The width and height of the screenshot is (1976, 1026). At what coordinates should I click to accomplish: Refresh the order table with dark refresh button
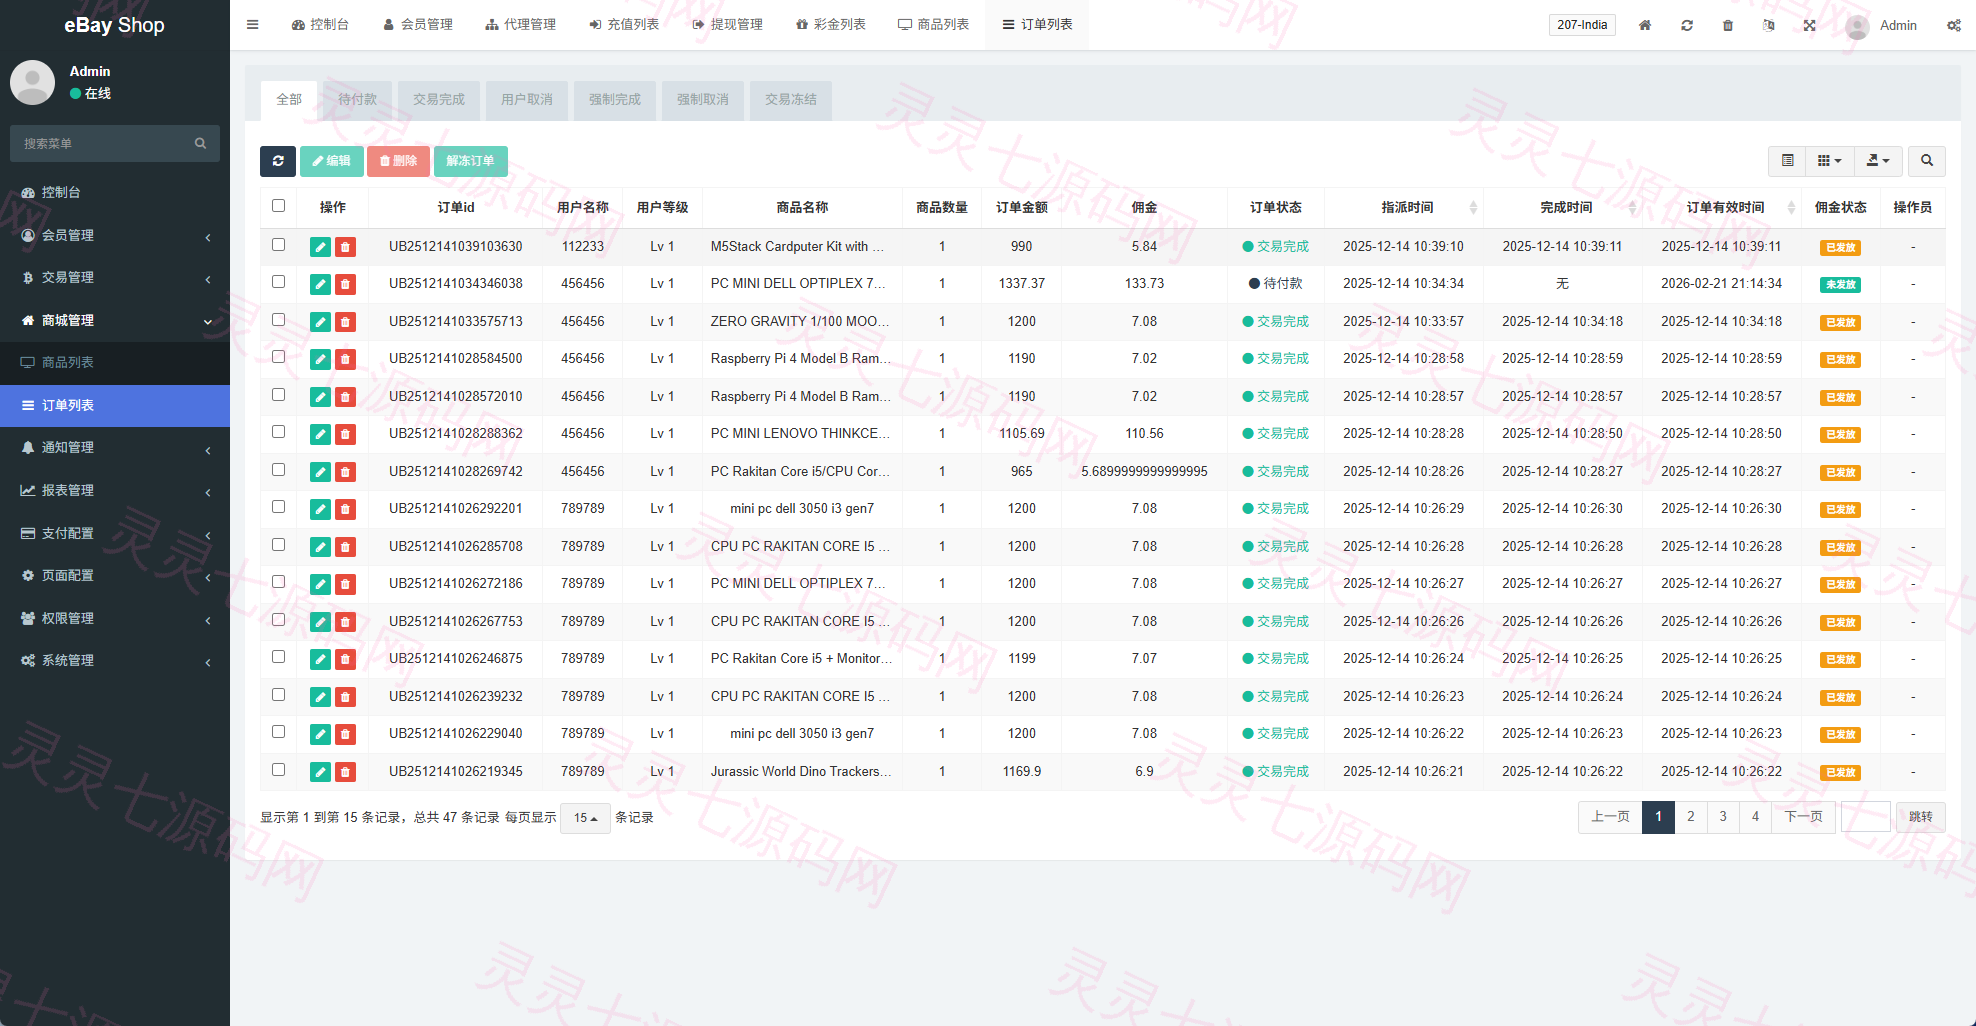(x=278, y=161)
